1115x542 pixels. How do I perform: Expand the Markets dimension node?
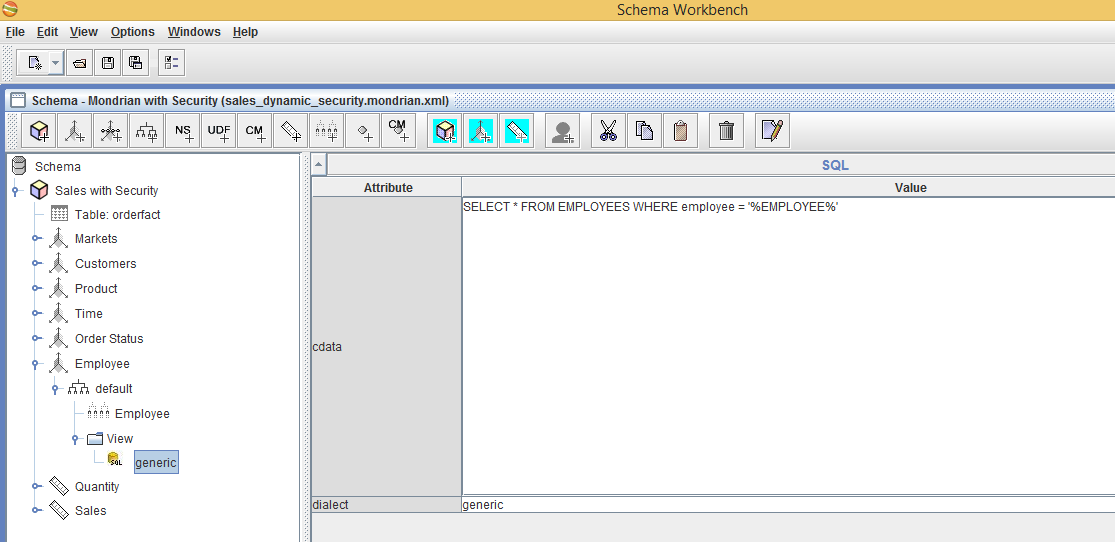tap(36, 239)
